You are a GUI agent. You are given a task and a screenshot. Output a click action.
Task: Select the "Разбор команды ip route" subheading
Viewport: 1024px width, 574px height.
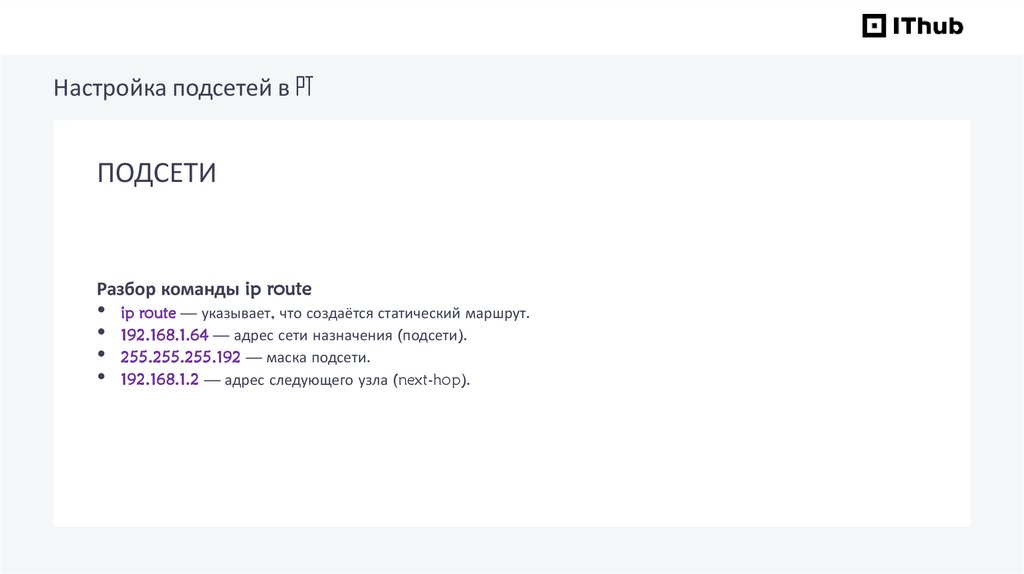(x=204, y=289)
